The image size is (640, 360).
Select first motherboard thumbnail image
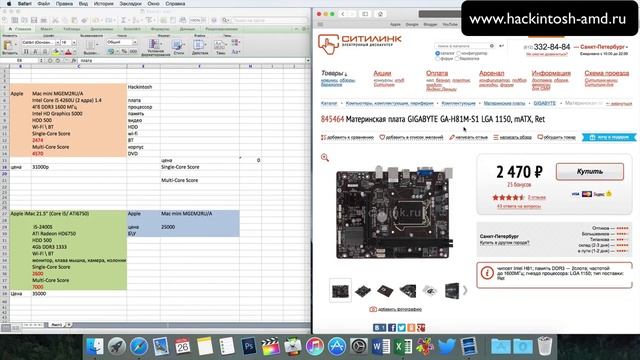click(x=340, y=291)
